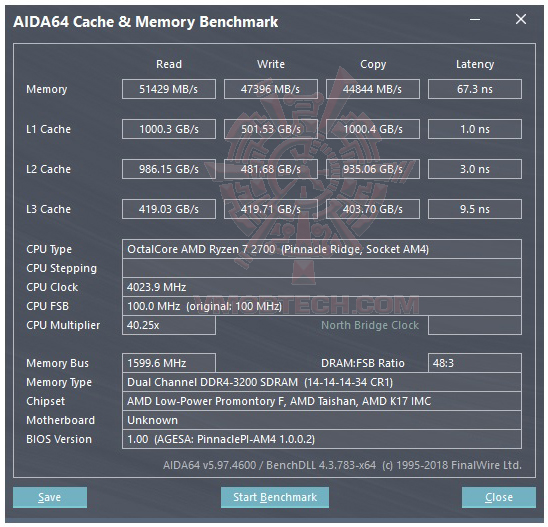Click the Chipset label

(45, 402)
